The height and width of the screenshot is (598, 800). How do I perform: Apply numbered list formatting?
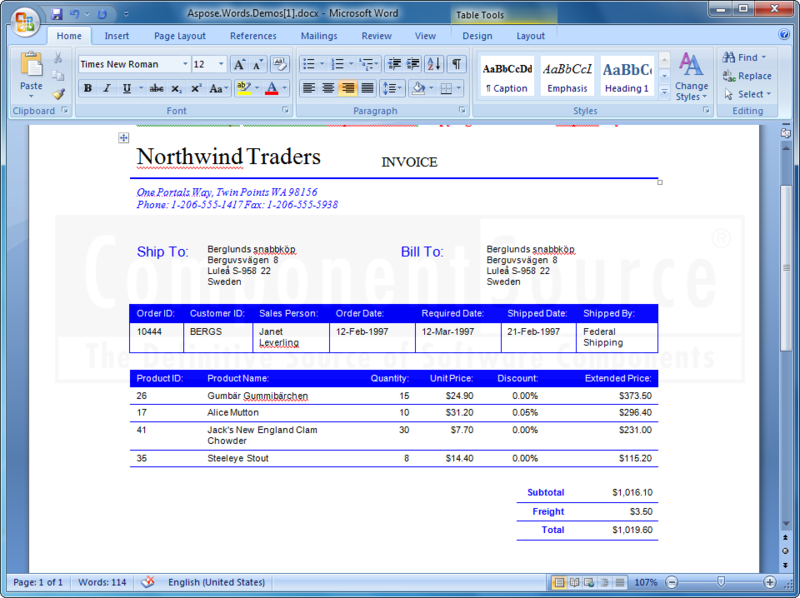point(338,64)
